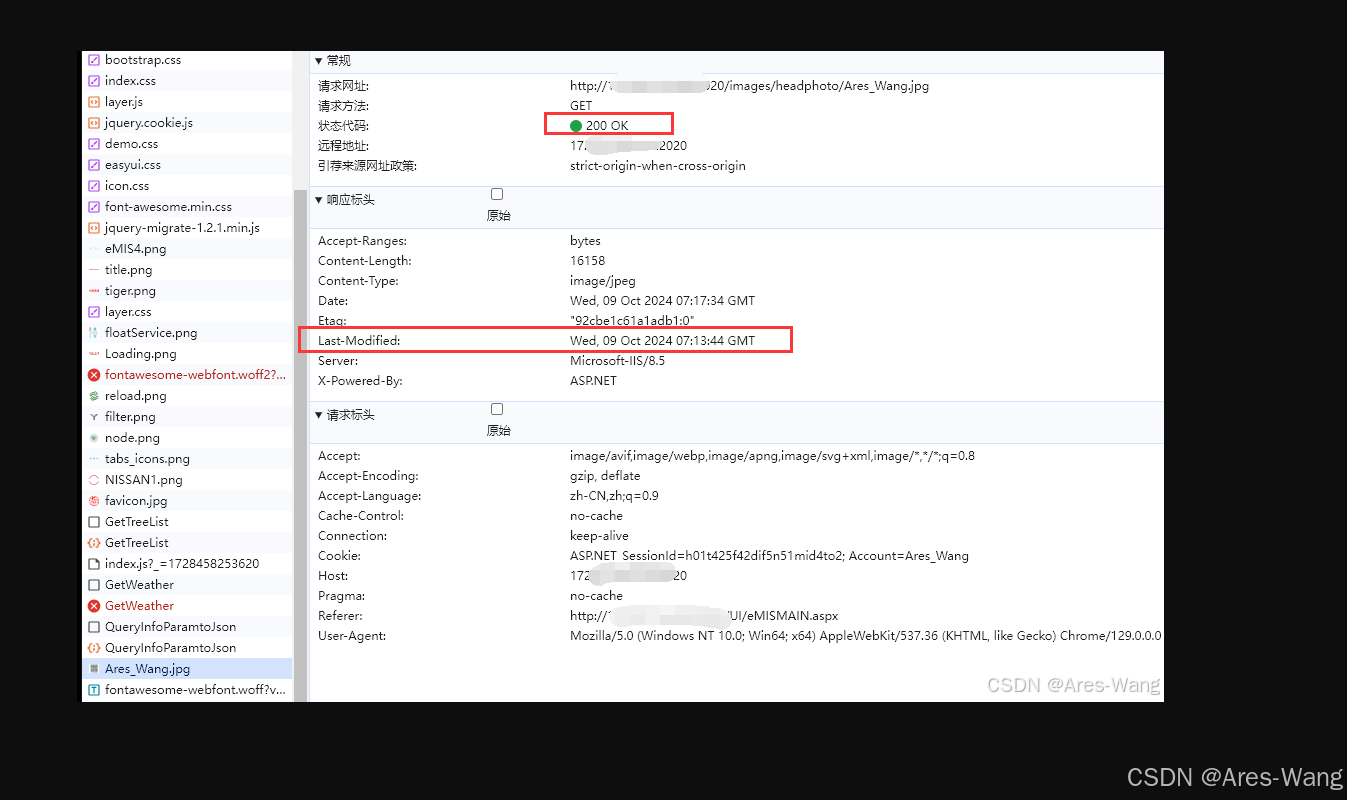Toggle the checkbox beside jquery.cookie.js

click(94, 122)
